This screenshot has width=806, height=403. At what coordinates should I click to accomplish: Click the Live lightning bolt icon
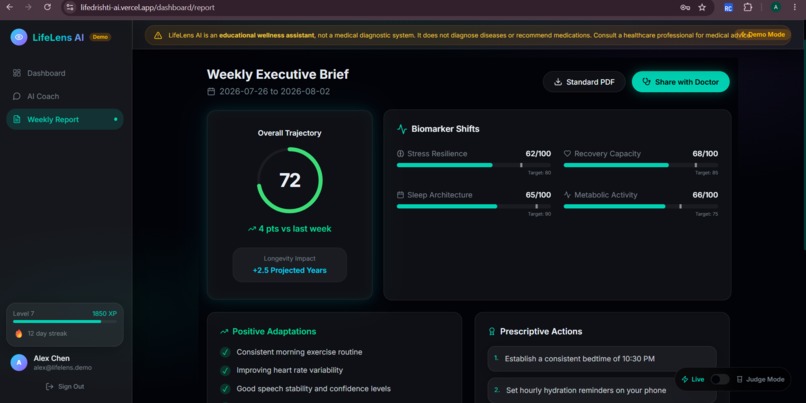[685, 379]
